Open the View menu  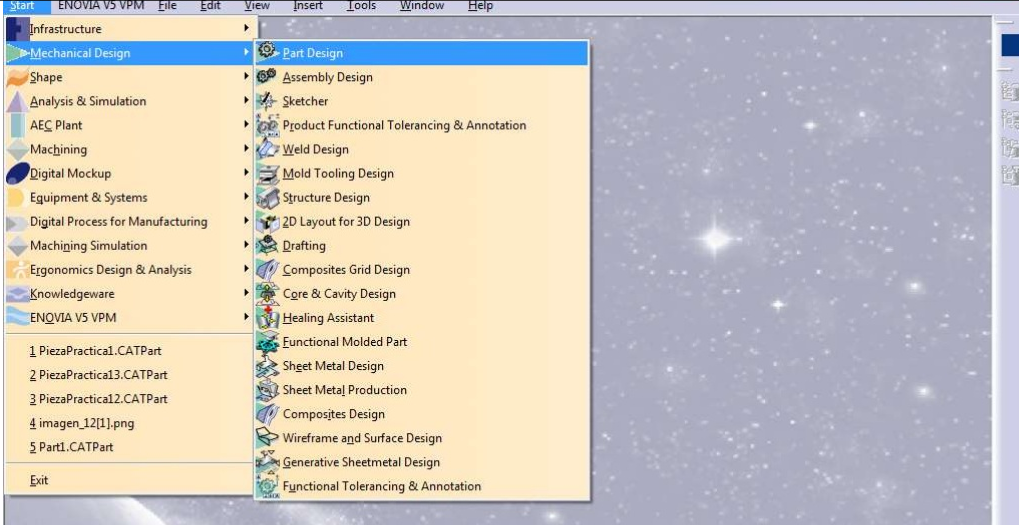pyautogui.click(x=257, y=5)
